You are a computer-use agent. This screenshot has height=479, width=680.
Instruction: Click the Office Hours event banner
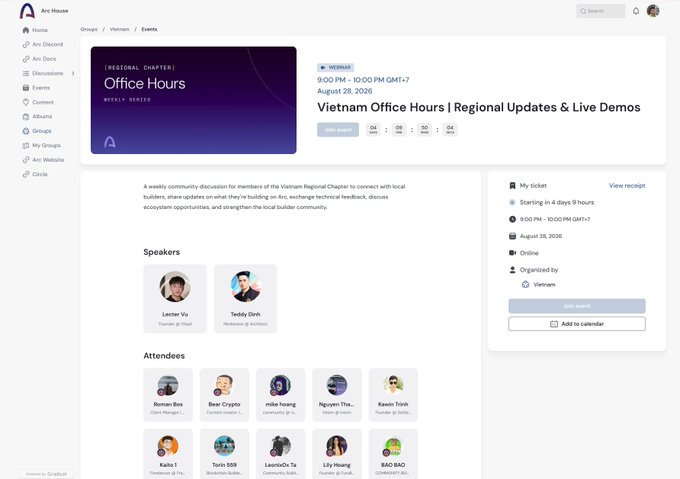193,100
